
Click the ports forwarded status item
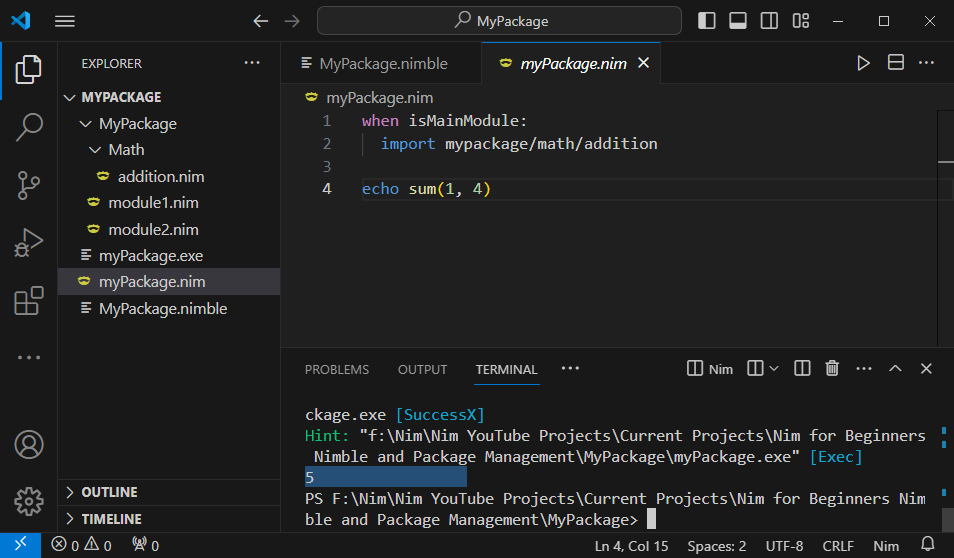coord(145,545)
